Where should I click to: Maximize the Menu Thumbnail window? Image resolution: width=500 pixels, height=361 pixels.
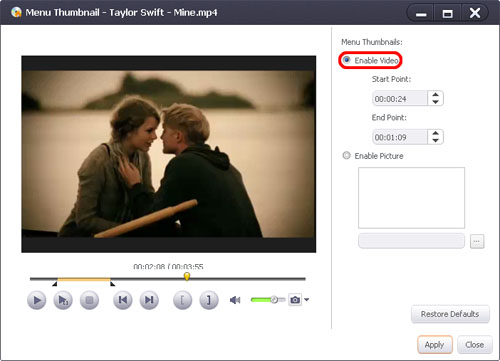click(447, 14)
